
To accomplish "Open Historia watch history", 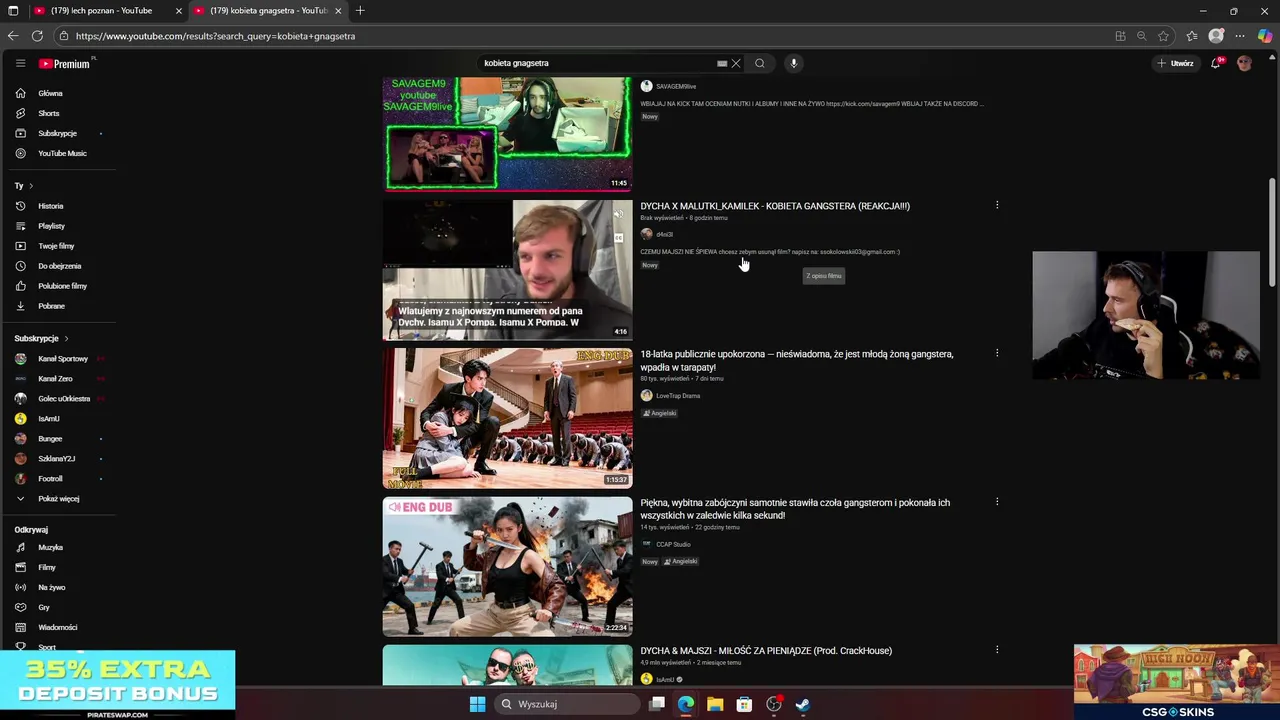I will [50, 206].
